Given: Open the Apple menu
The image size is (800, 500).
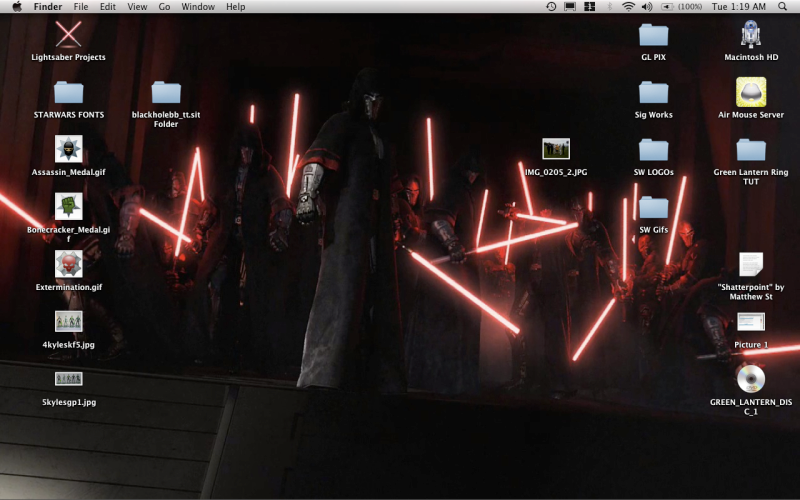Looking at the screenshot, I should (x=16, y=7).
